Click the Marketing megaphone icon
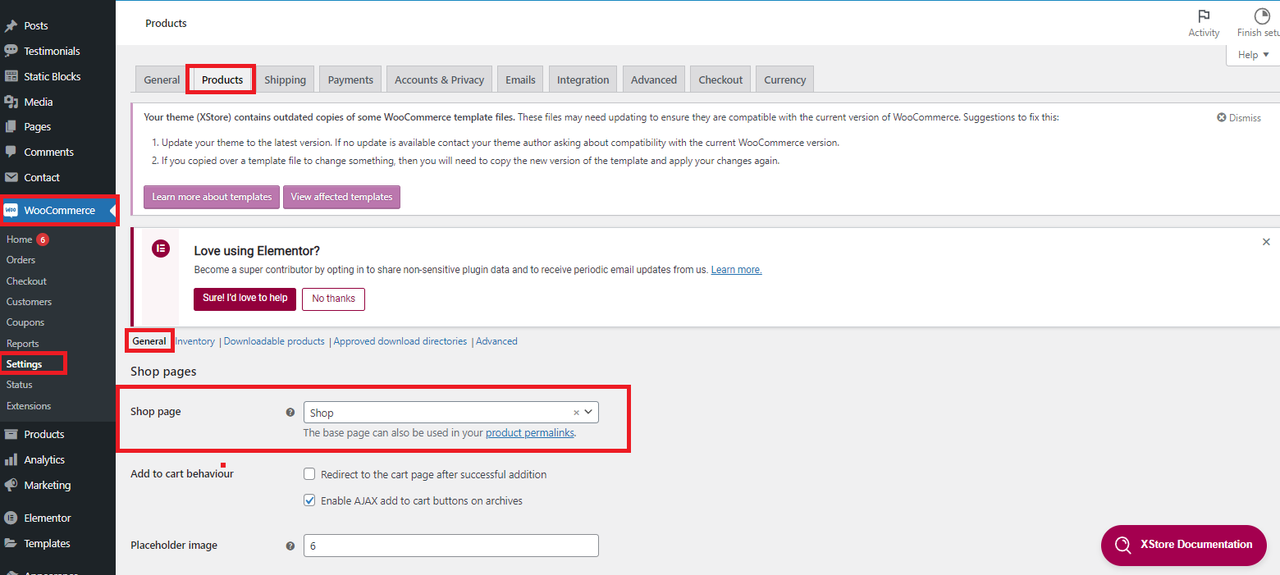Viewport: 1280px width, 575px height. [11, 485]
